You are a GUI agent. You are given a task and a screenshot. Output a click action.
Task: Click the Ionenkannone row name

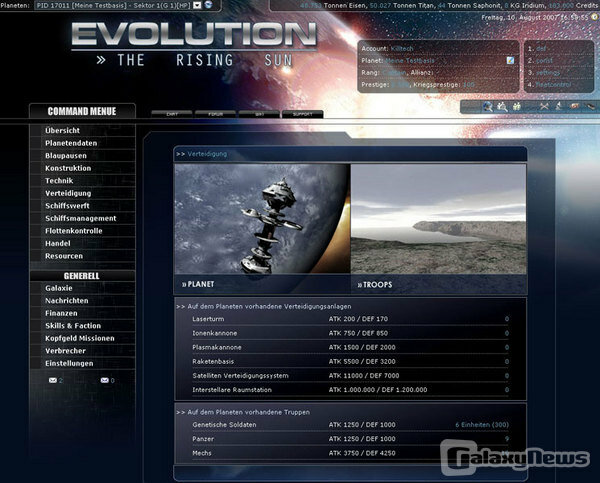point(215,333)
